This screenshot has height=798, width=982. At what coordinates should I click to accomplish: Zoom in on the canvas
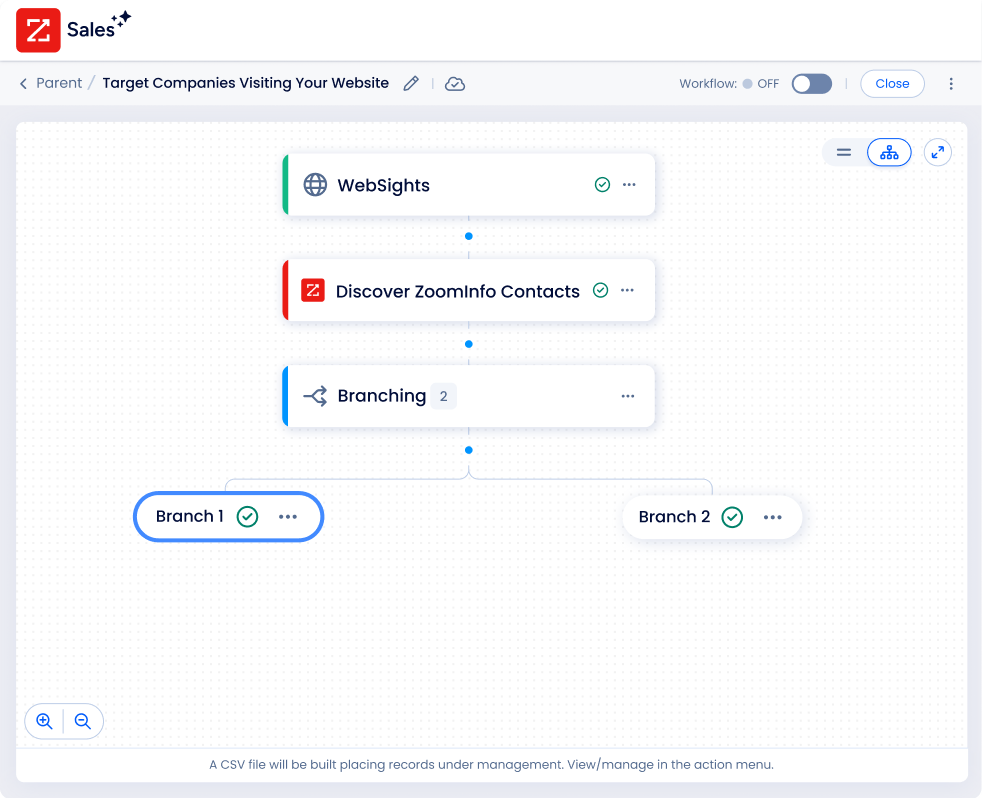point(44,721)
